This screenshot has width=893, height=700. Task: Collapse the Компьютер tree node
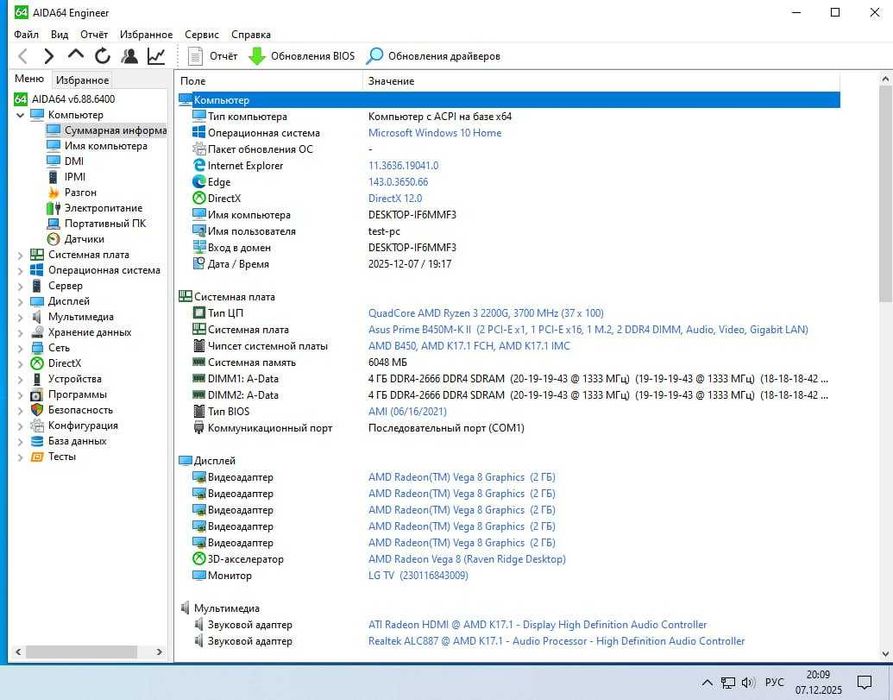(20, 115)
